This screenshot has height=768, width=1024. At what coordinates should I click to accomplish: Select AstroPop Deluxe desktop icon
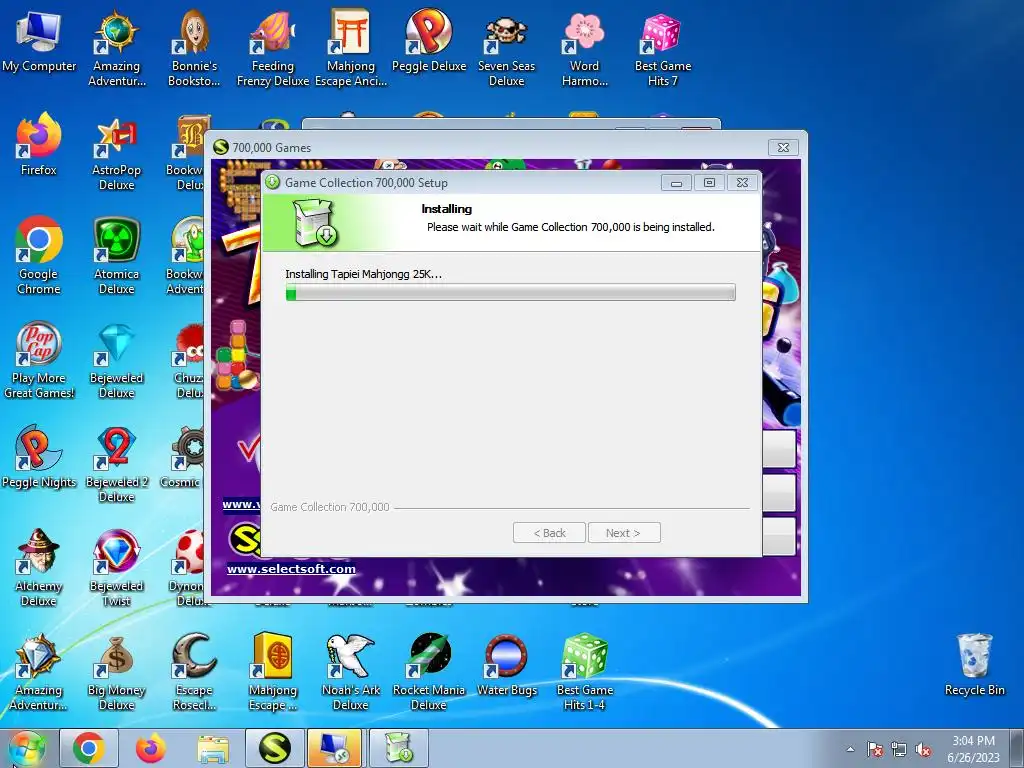click(x=116, y=153)
